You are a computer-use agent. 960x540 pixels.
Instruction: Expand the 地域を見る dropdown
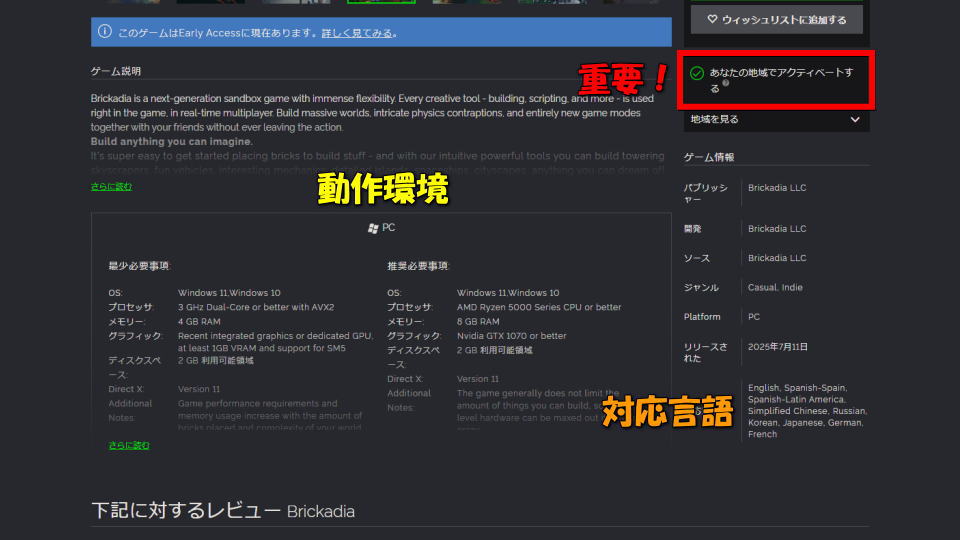tap(776, 119)
